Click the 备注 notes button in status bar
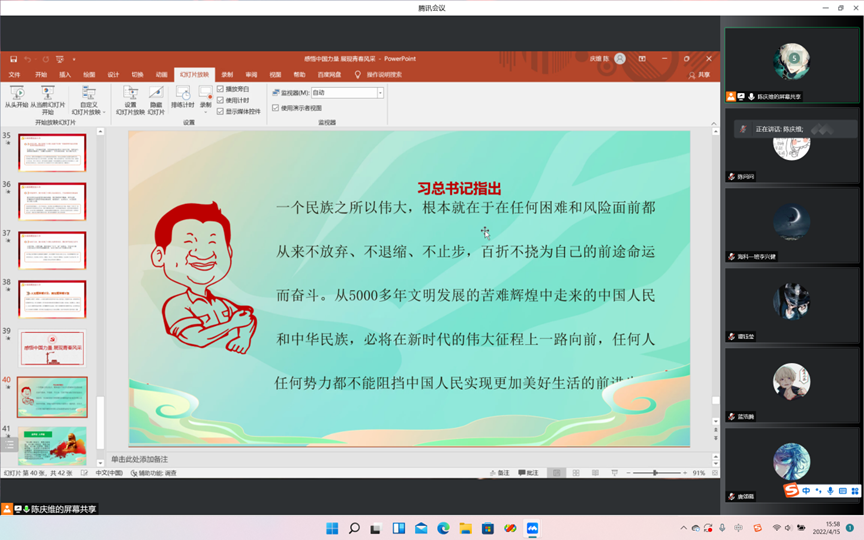Screen dimensions: 864x540 500,472
